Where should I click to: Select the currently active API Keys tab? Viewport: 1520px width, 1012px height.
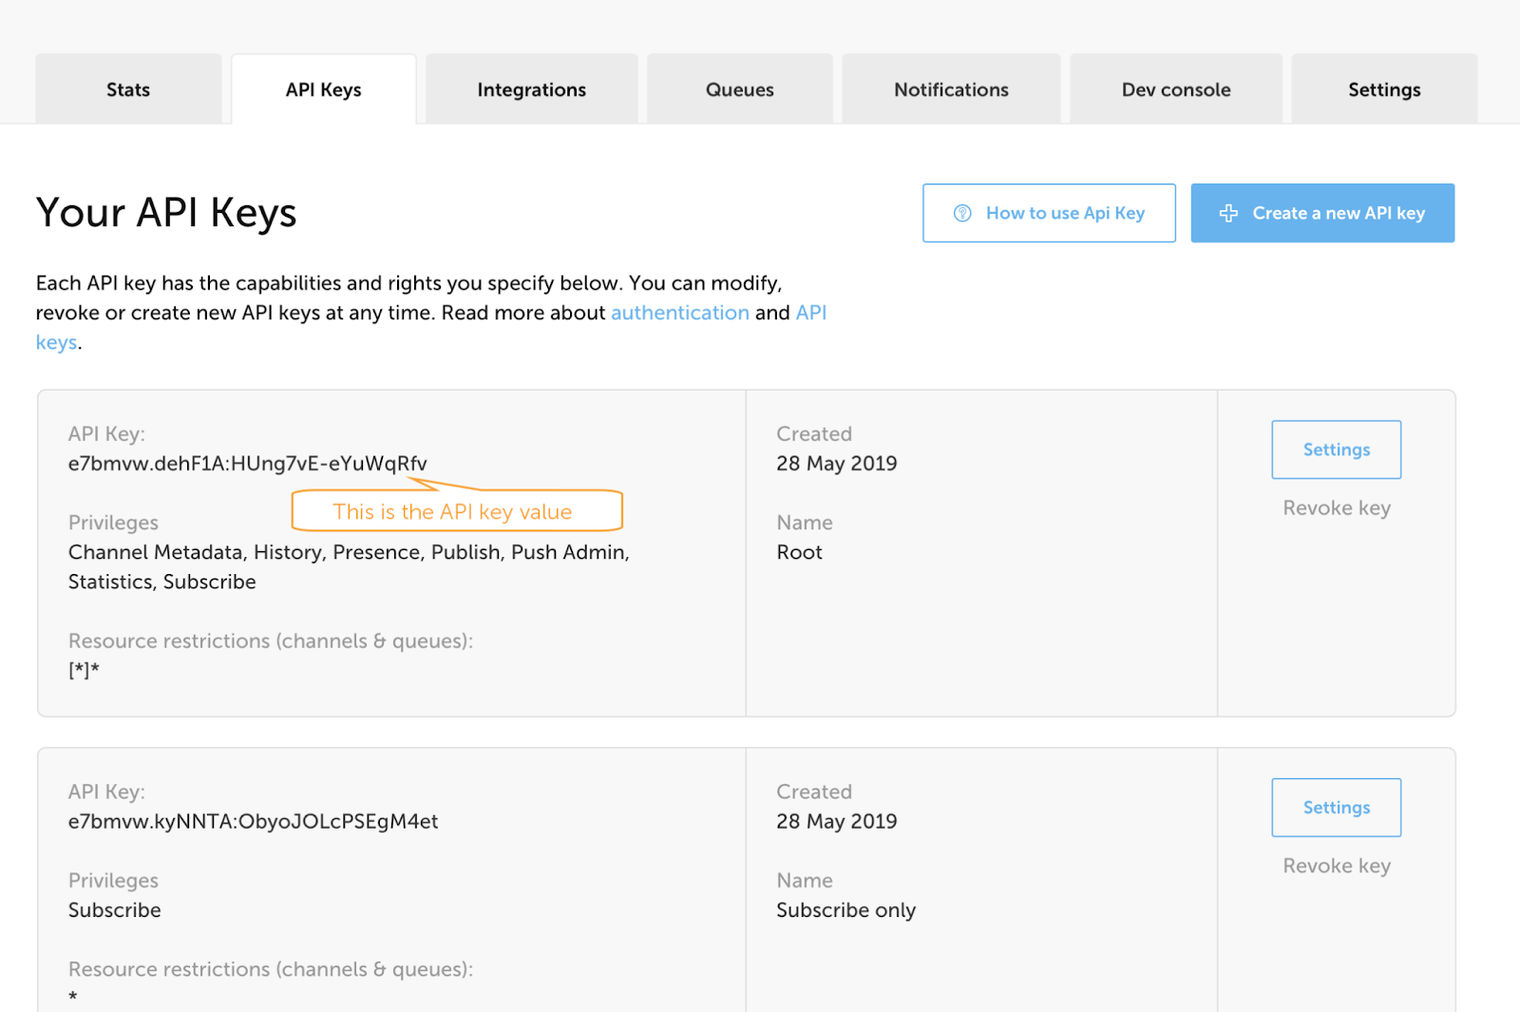[x=323, y=89]
